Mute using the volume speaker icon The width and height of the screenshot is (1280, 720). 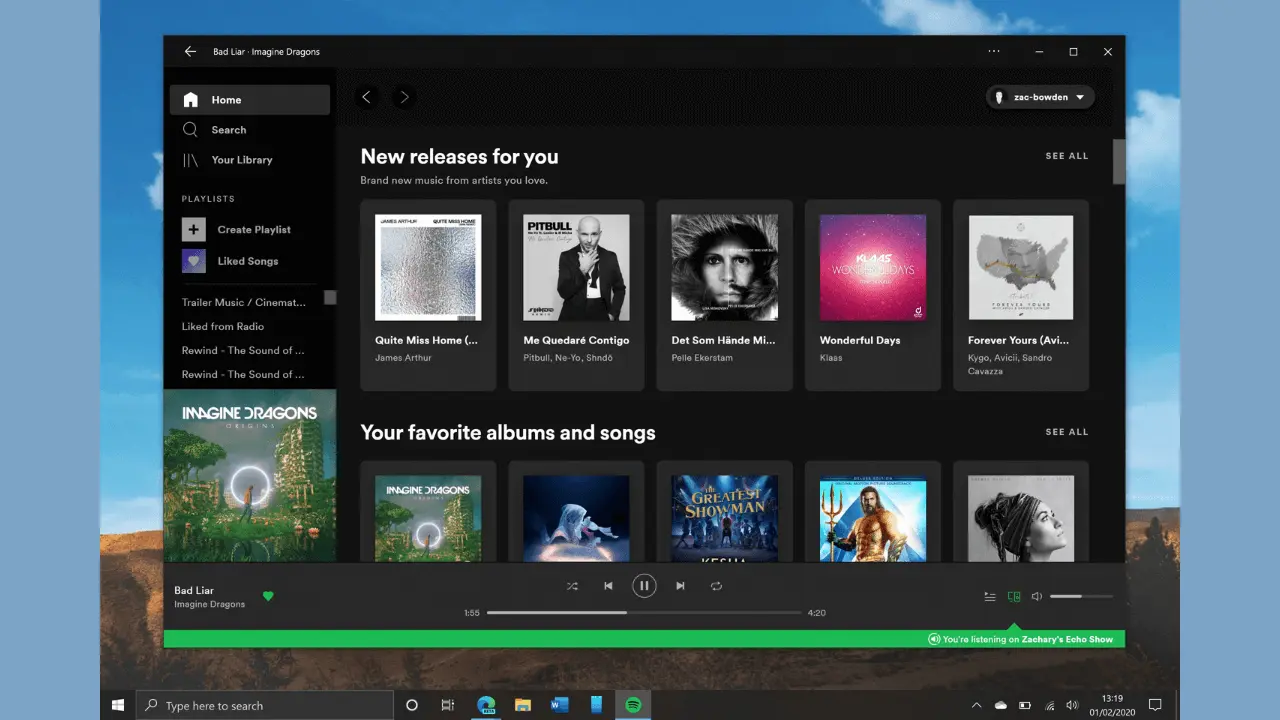pyautogui.click(x=1037, y=596)
